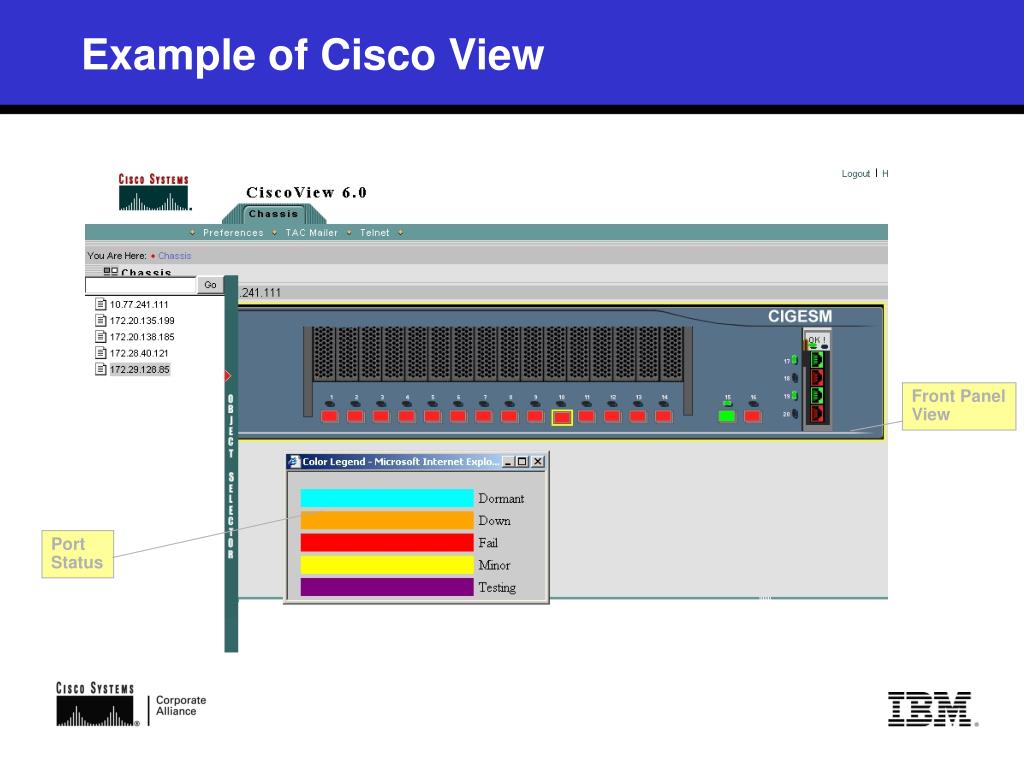Image resolution: width=1024 pixels, height=768 pixels.
Task: Select port 14 on the chassis
Action: point(664,416)
